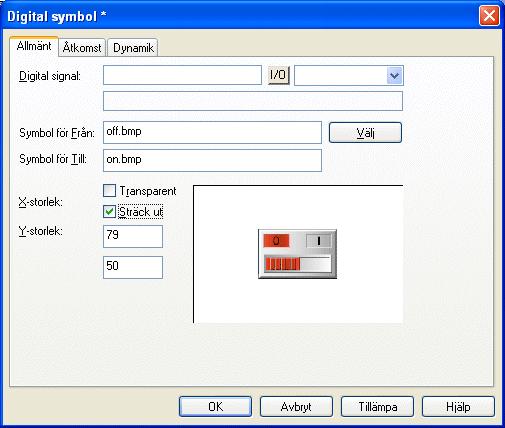Open the Dynamik tab
The width and height of the screenshot is (505, 428).
(x=133, y=48)
